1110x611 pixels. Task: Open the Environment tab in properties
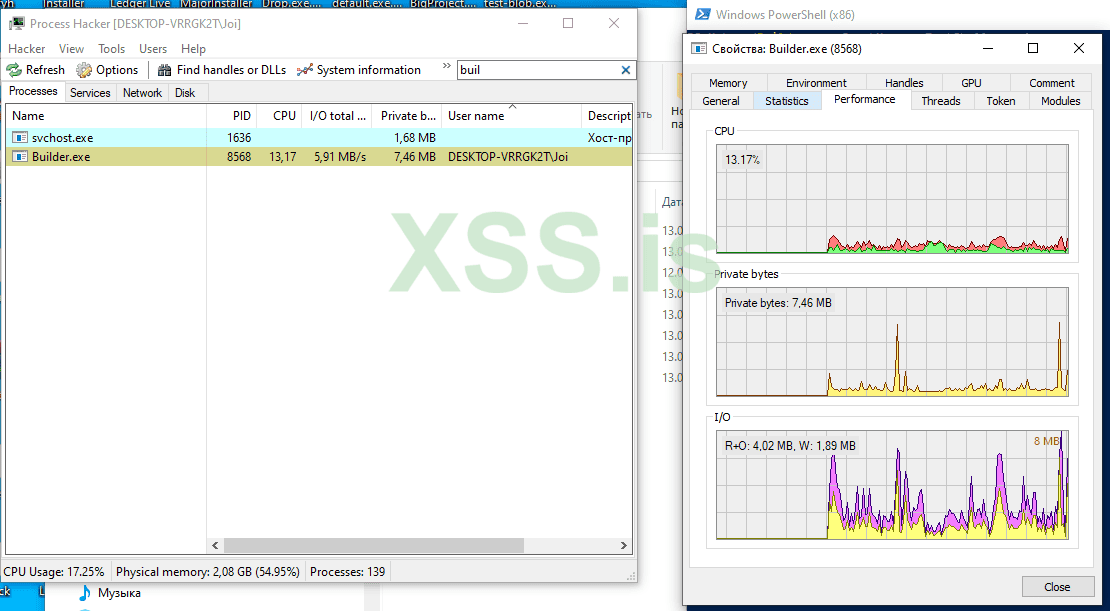click(x=816, y=83)
